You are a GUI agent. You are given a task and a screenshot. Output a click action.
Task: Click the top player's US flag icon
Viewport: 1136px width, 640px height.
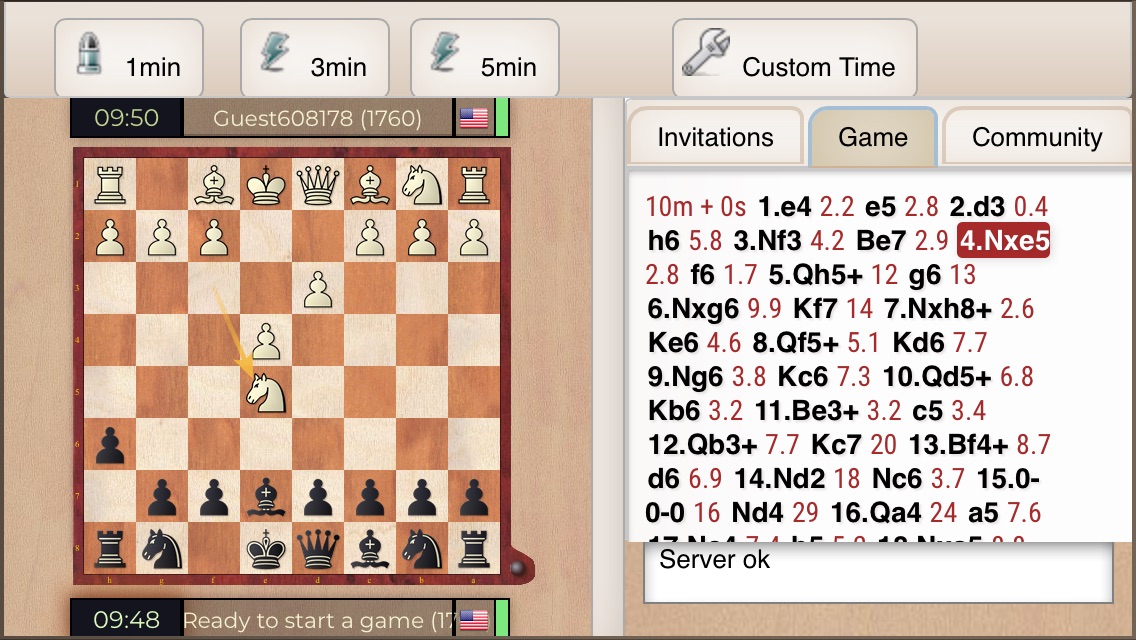point(474,118)
